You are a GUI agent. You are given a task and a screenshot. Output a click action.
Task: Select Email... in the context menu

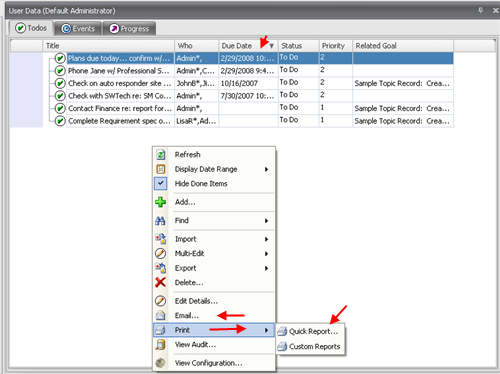(214, 315)
